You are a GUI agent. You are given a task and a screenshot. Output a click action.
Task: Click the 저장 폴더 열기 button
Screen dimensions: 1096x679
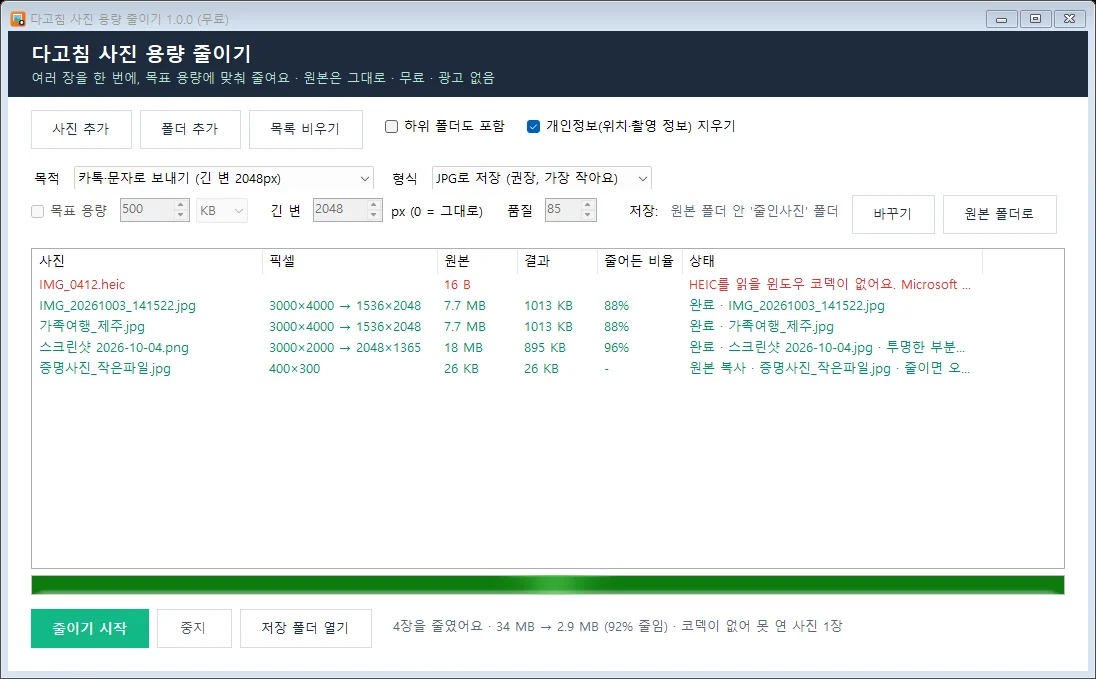pyautogui.click(x=305, y=628)
